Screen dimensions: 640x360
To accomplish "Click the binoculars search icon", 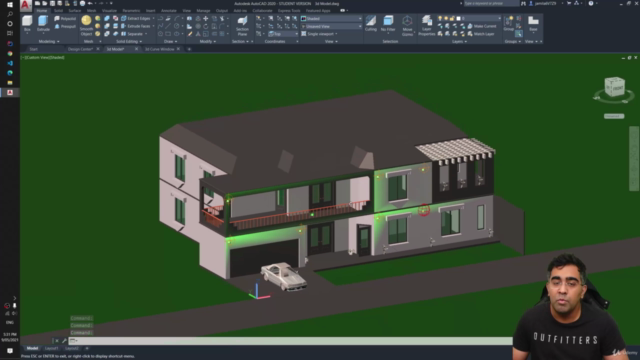I will pyautogui.click(x=523, y=3).
